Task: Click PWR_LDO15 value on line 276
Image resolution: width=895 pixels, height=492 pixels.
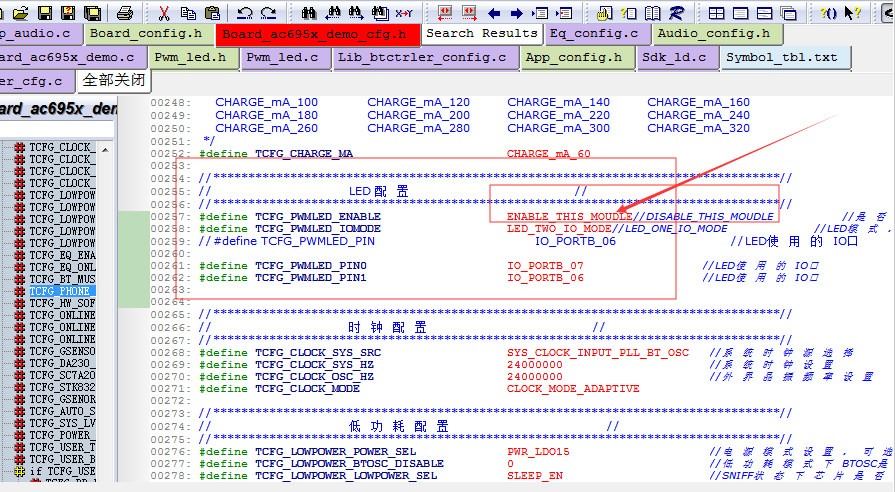Action: pyautogui.click(x=538, y=451)
